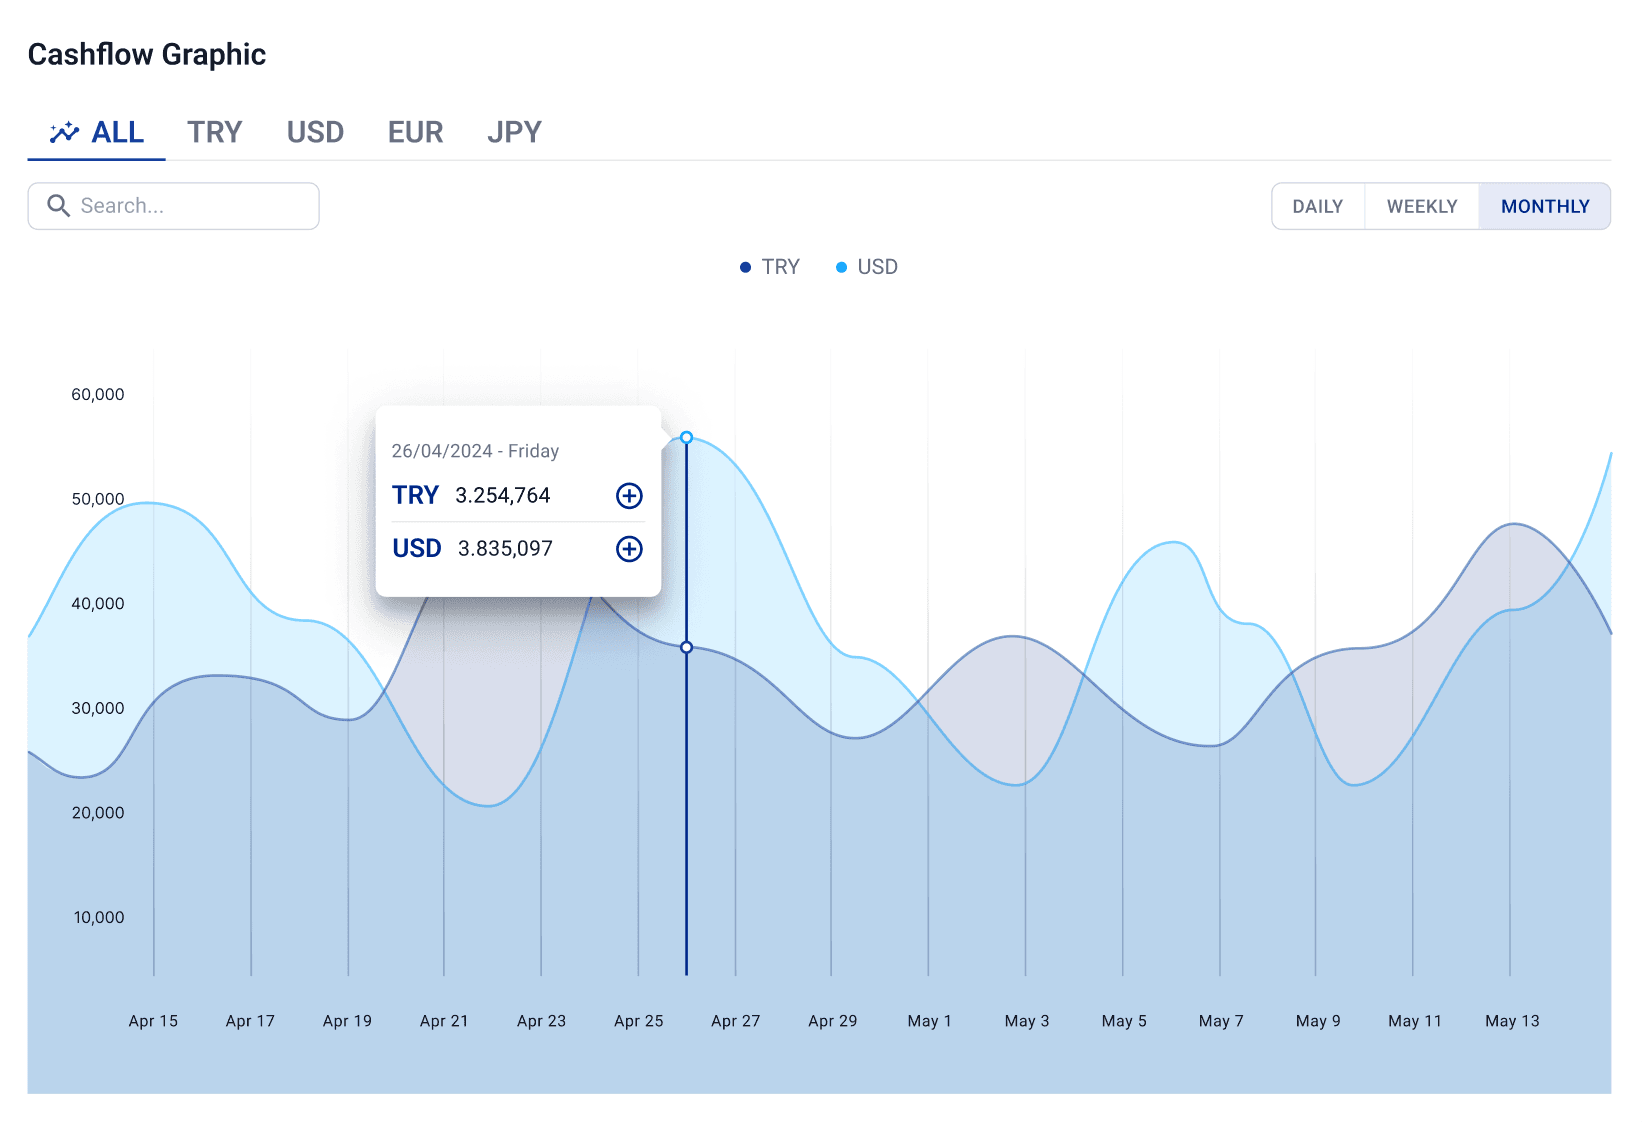Expand TRY details with plus icon
1642x1122 pixels.
point(629,496)
